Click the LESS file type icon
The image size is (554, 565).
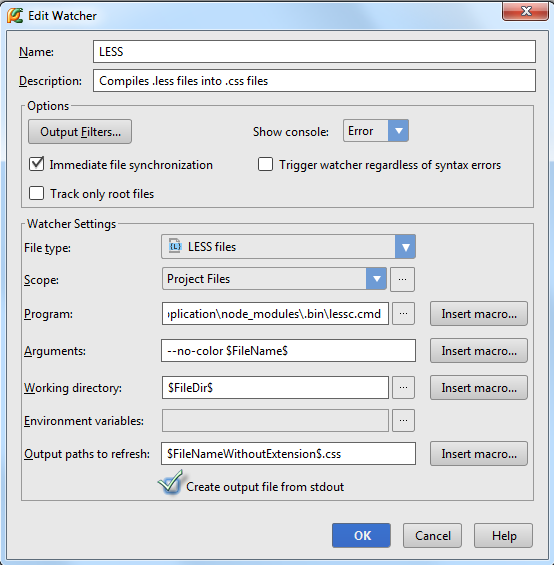click(x=175, y=246)
